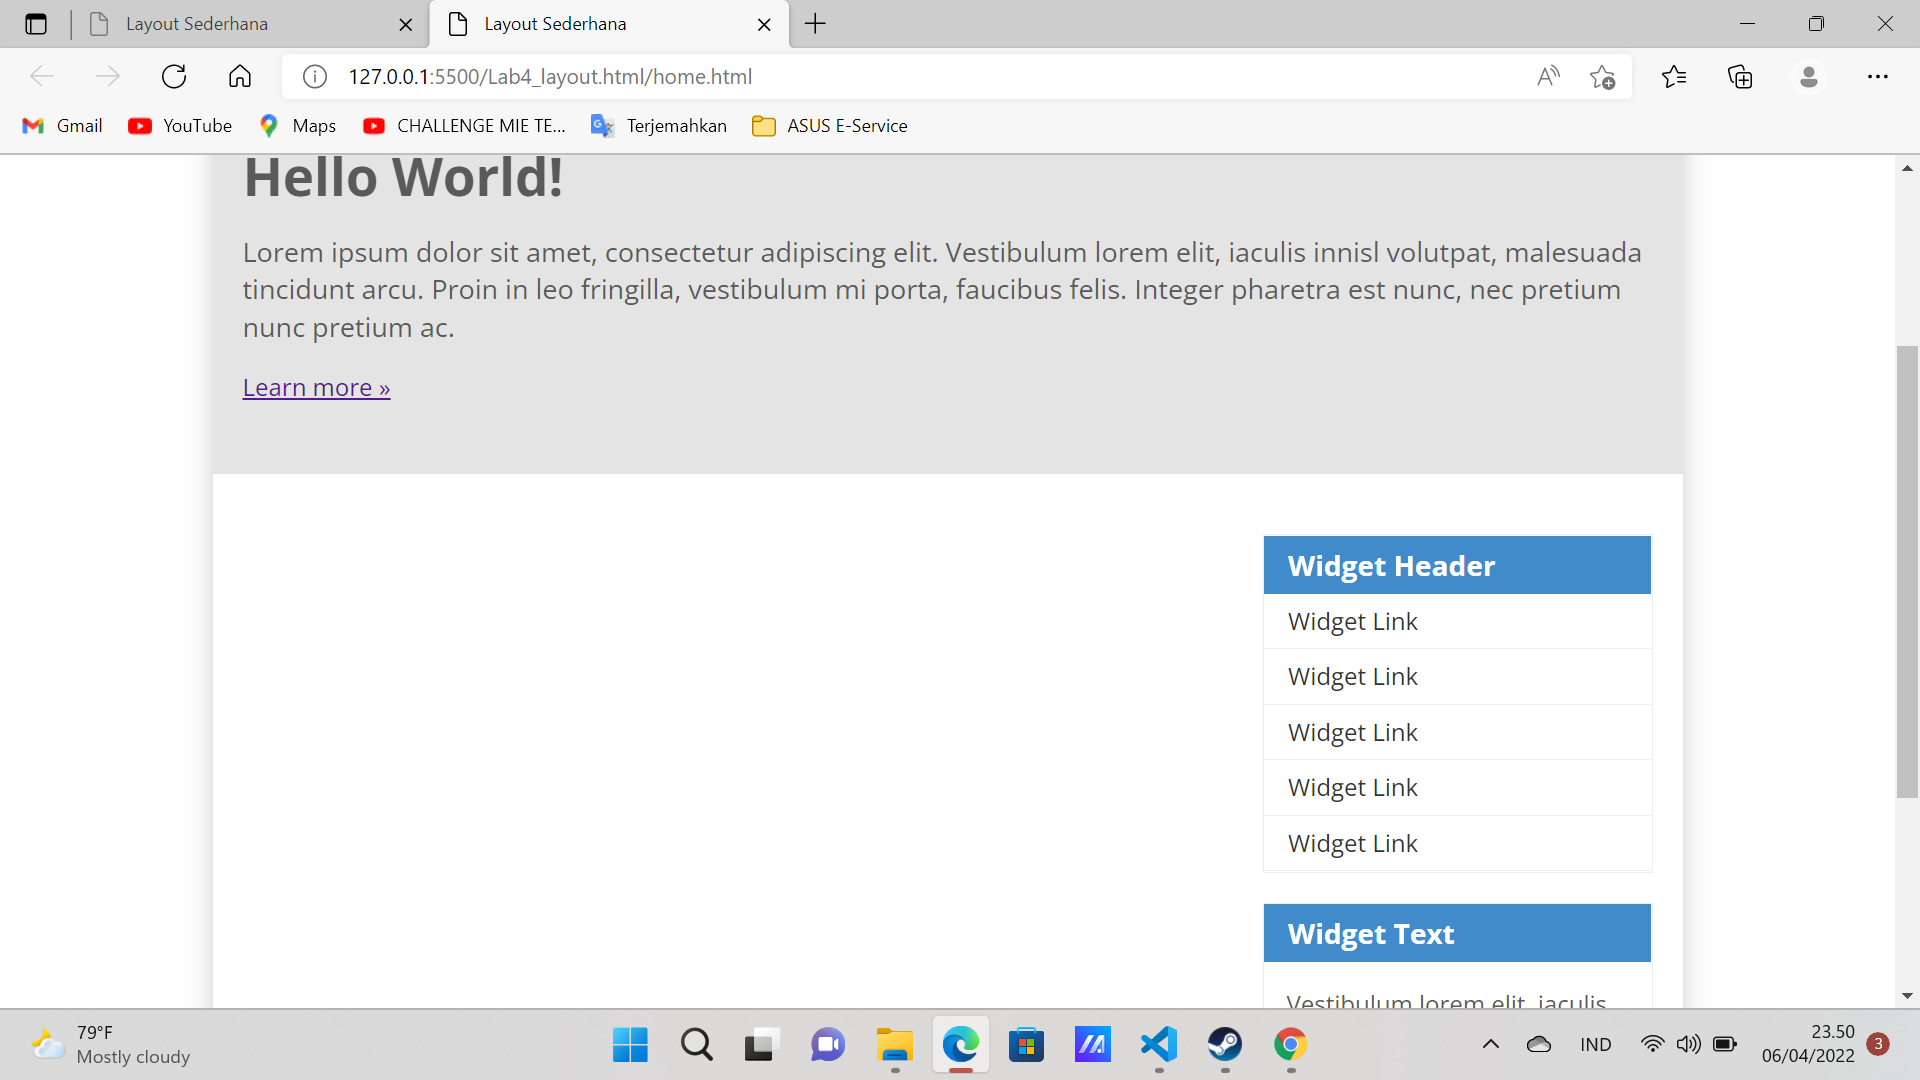1920x1080 pixels.
Task: Open Visual Studio Code from the taskbar
Action: pyautogui.click(x=1159, y=1045)
